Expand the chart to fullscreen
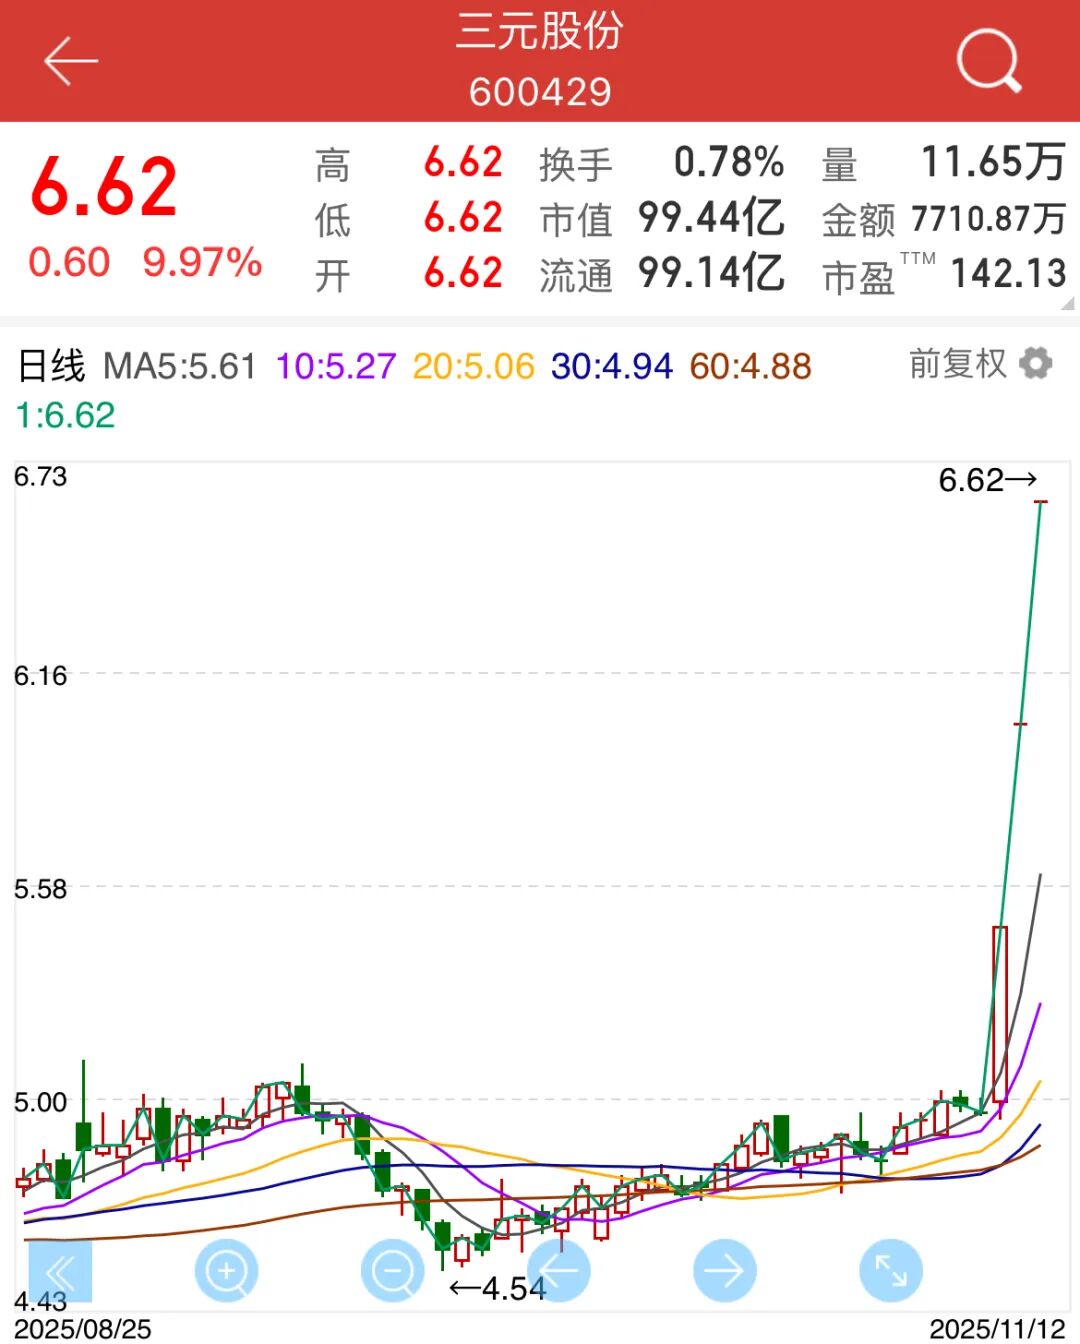This screenshot has width=1080, height=1344. point(890,1271)
